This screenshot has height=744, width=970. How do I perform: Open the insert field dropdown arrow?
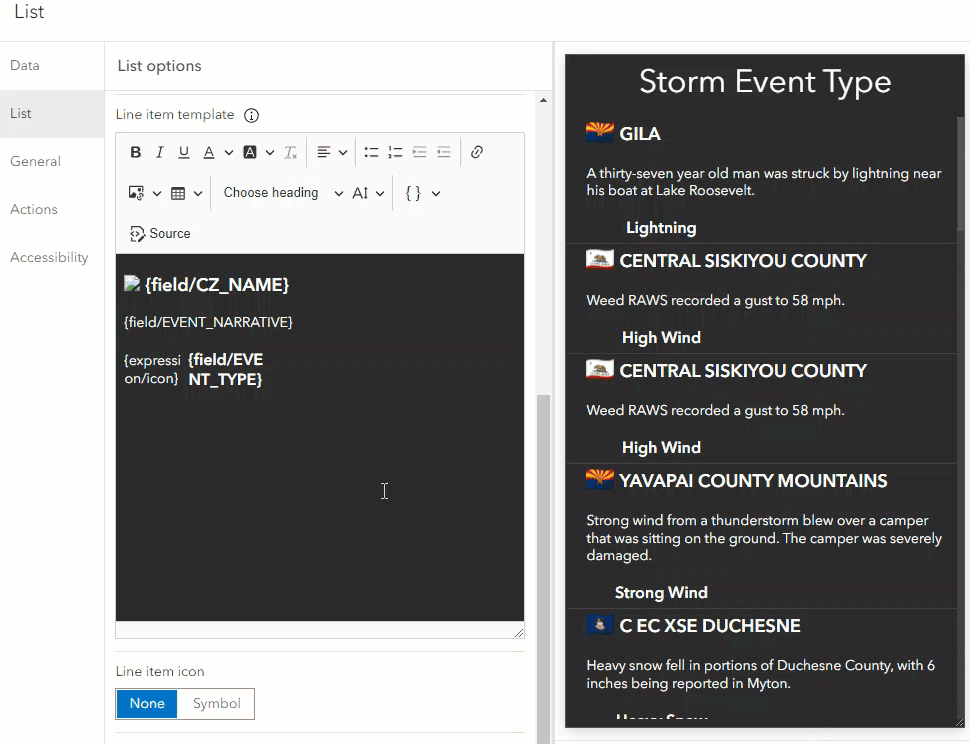436,193
